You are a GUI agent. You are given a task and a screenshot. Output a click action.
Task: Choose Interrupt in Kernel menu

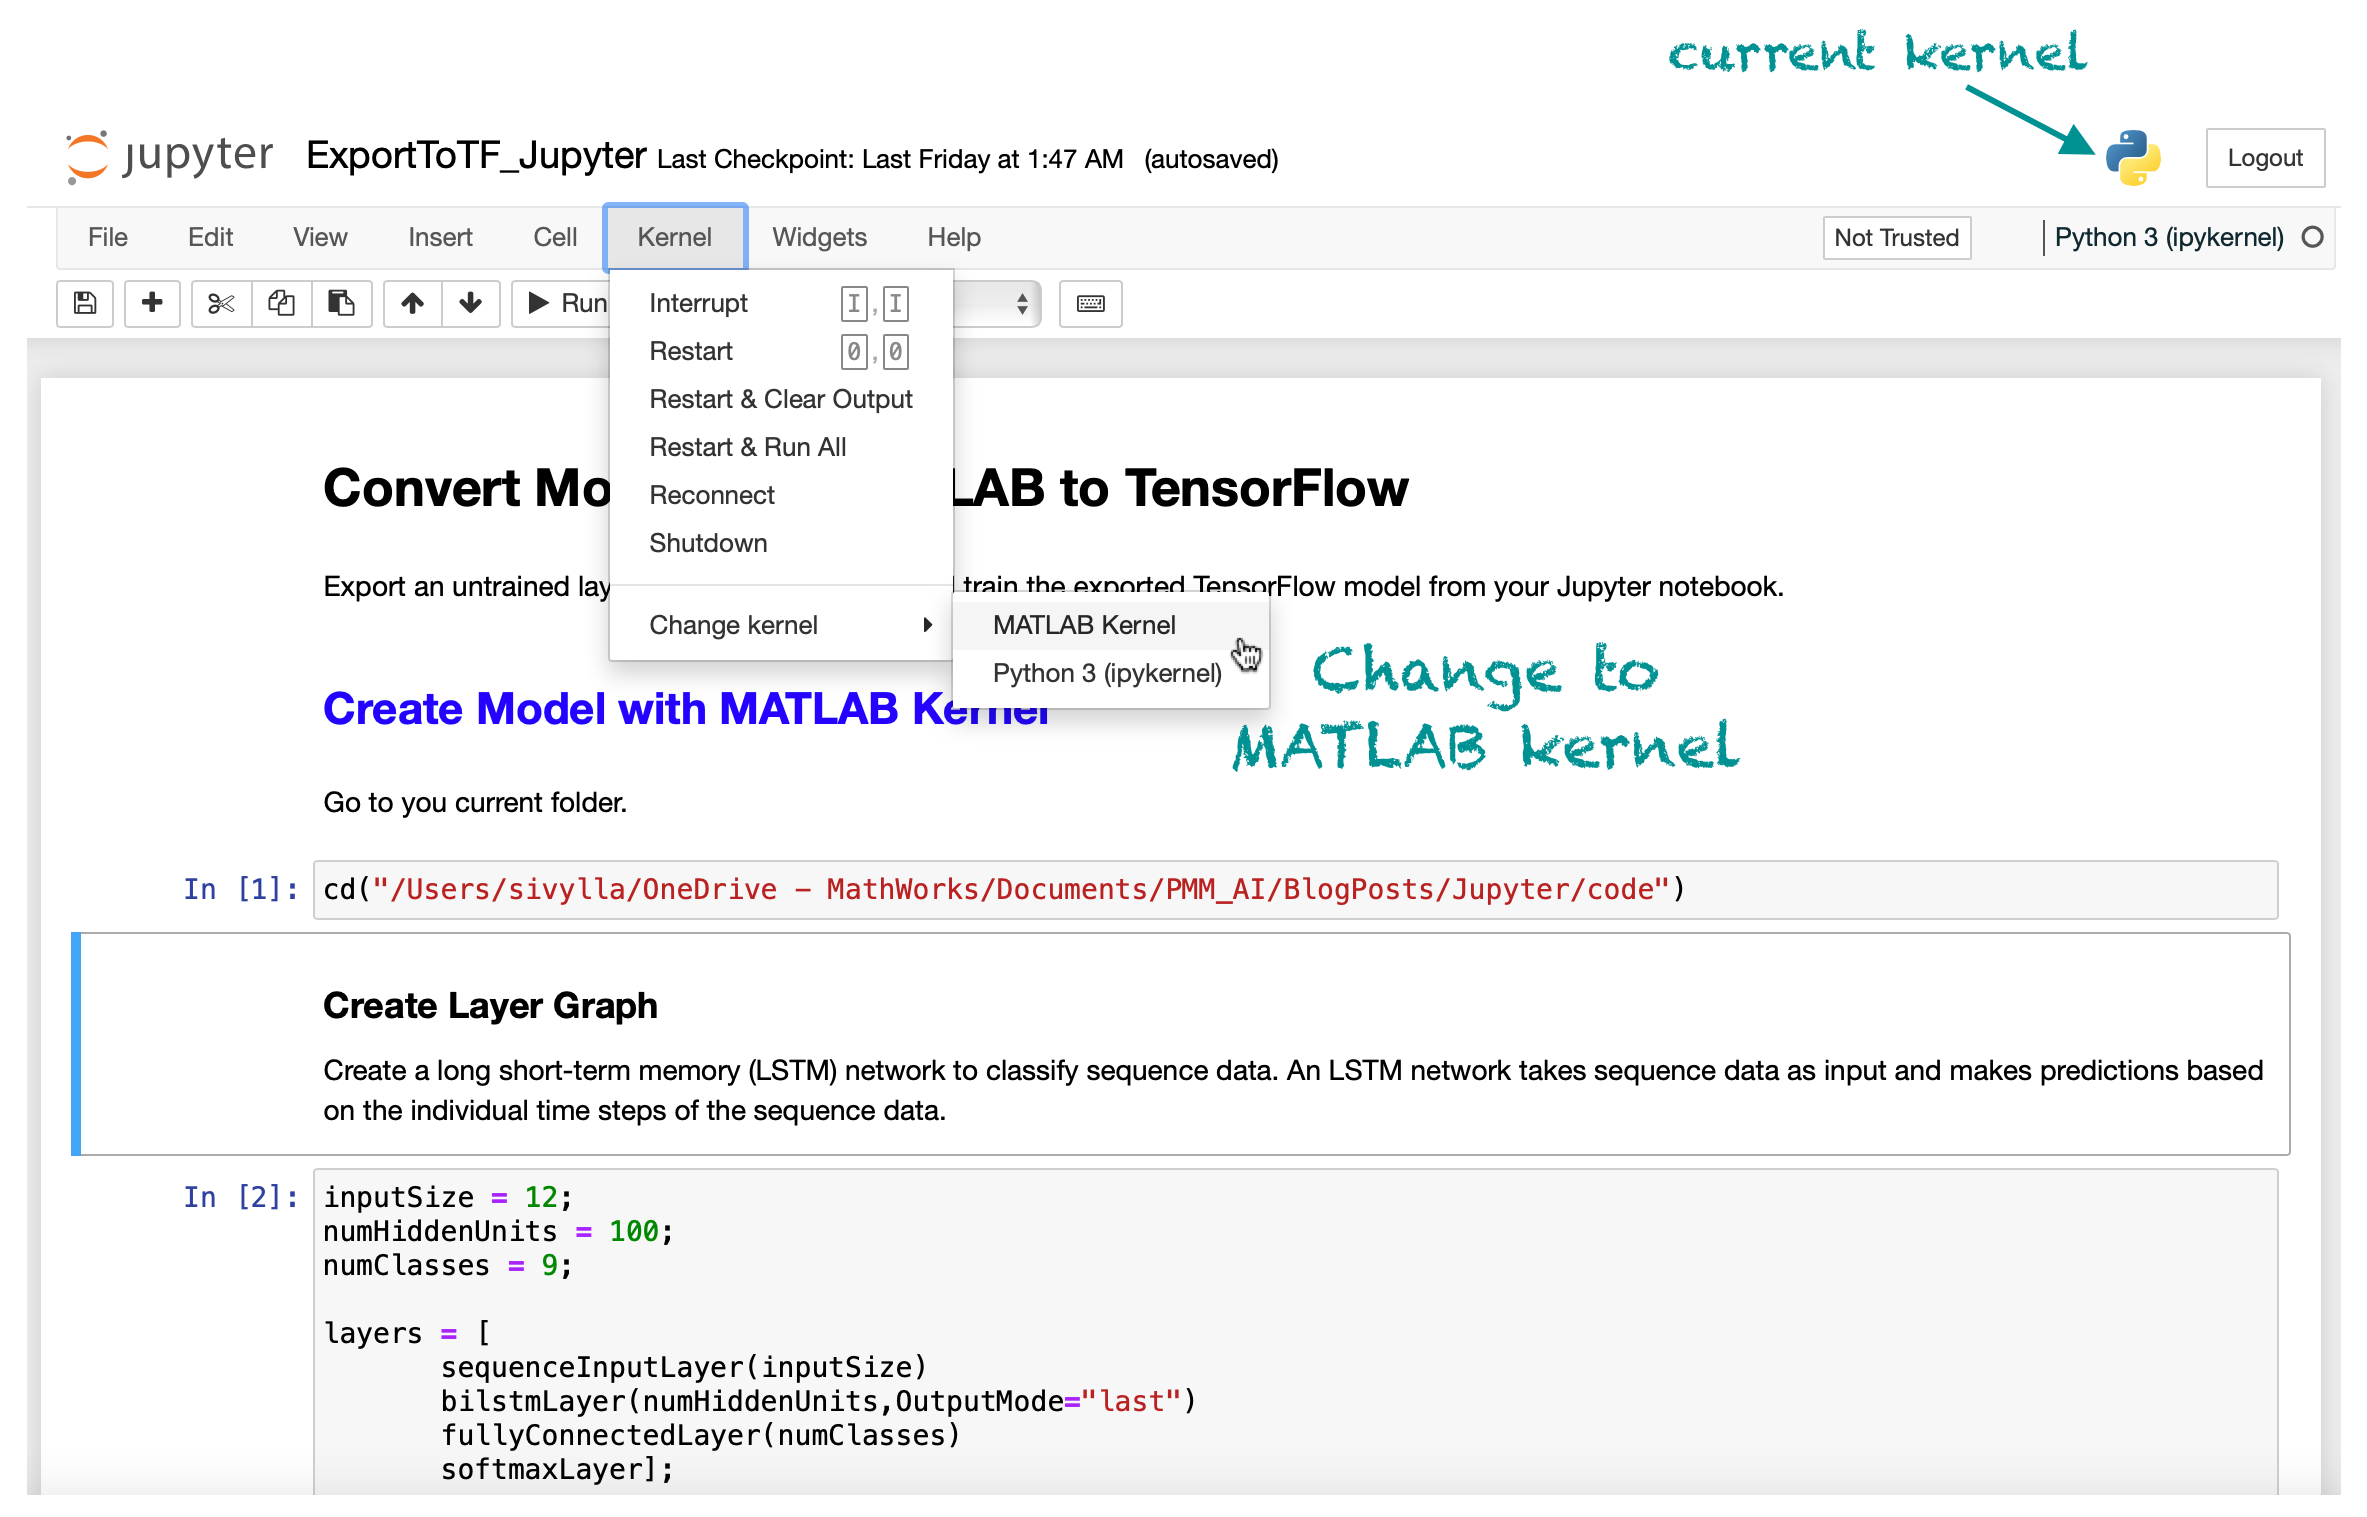(x=780, y=303)
